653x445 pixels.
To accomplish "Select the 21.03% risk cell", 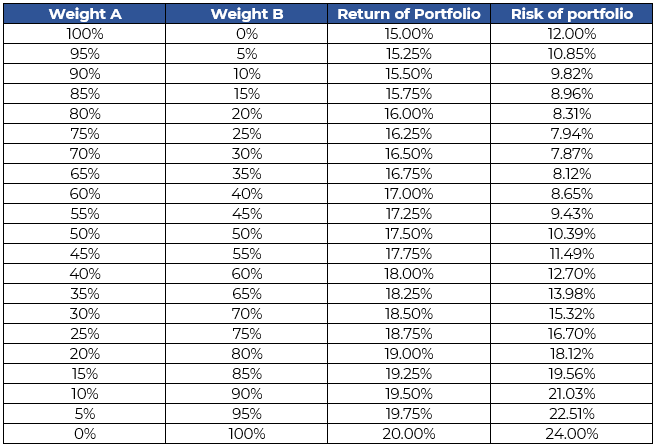I will (571, 393).
